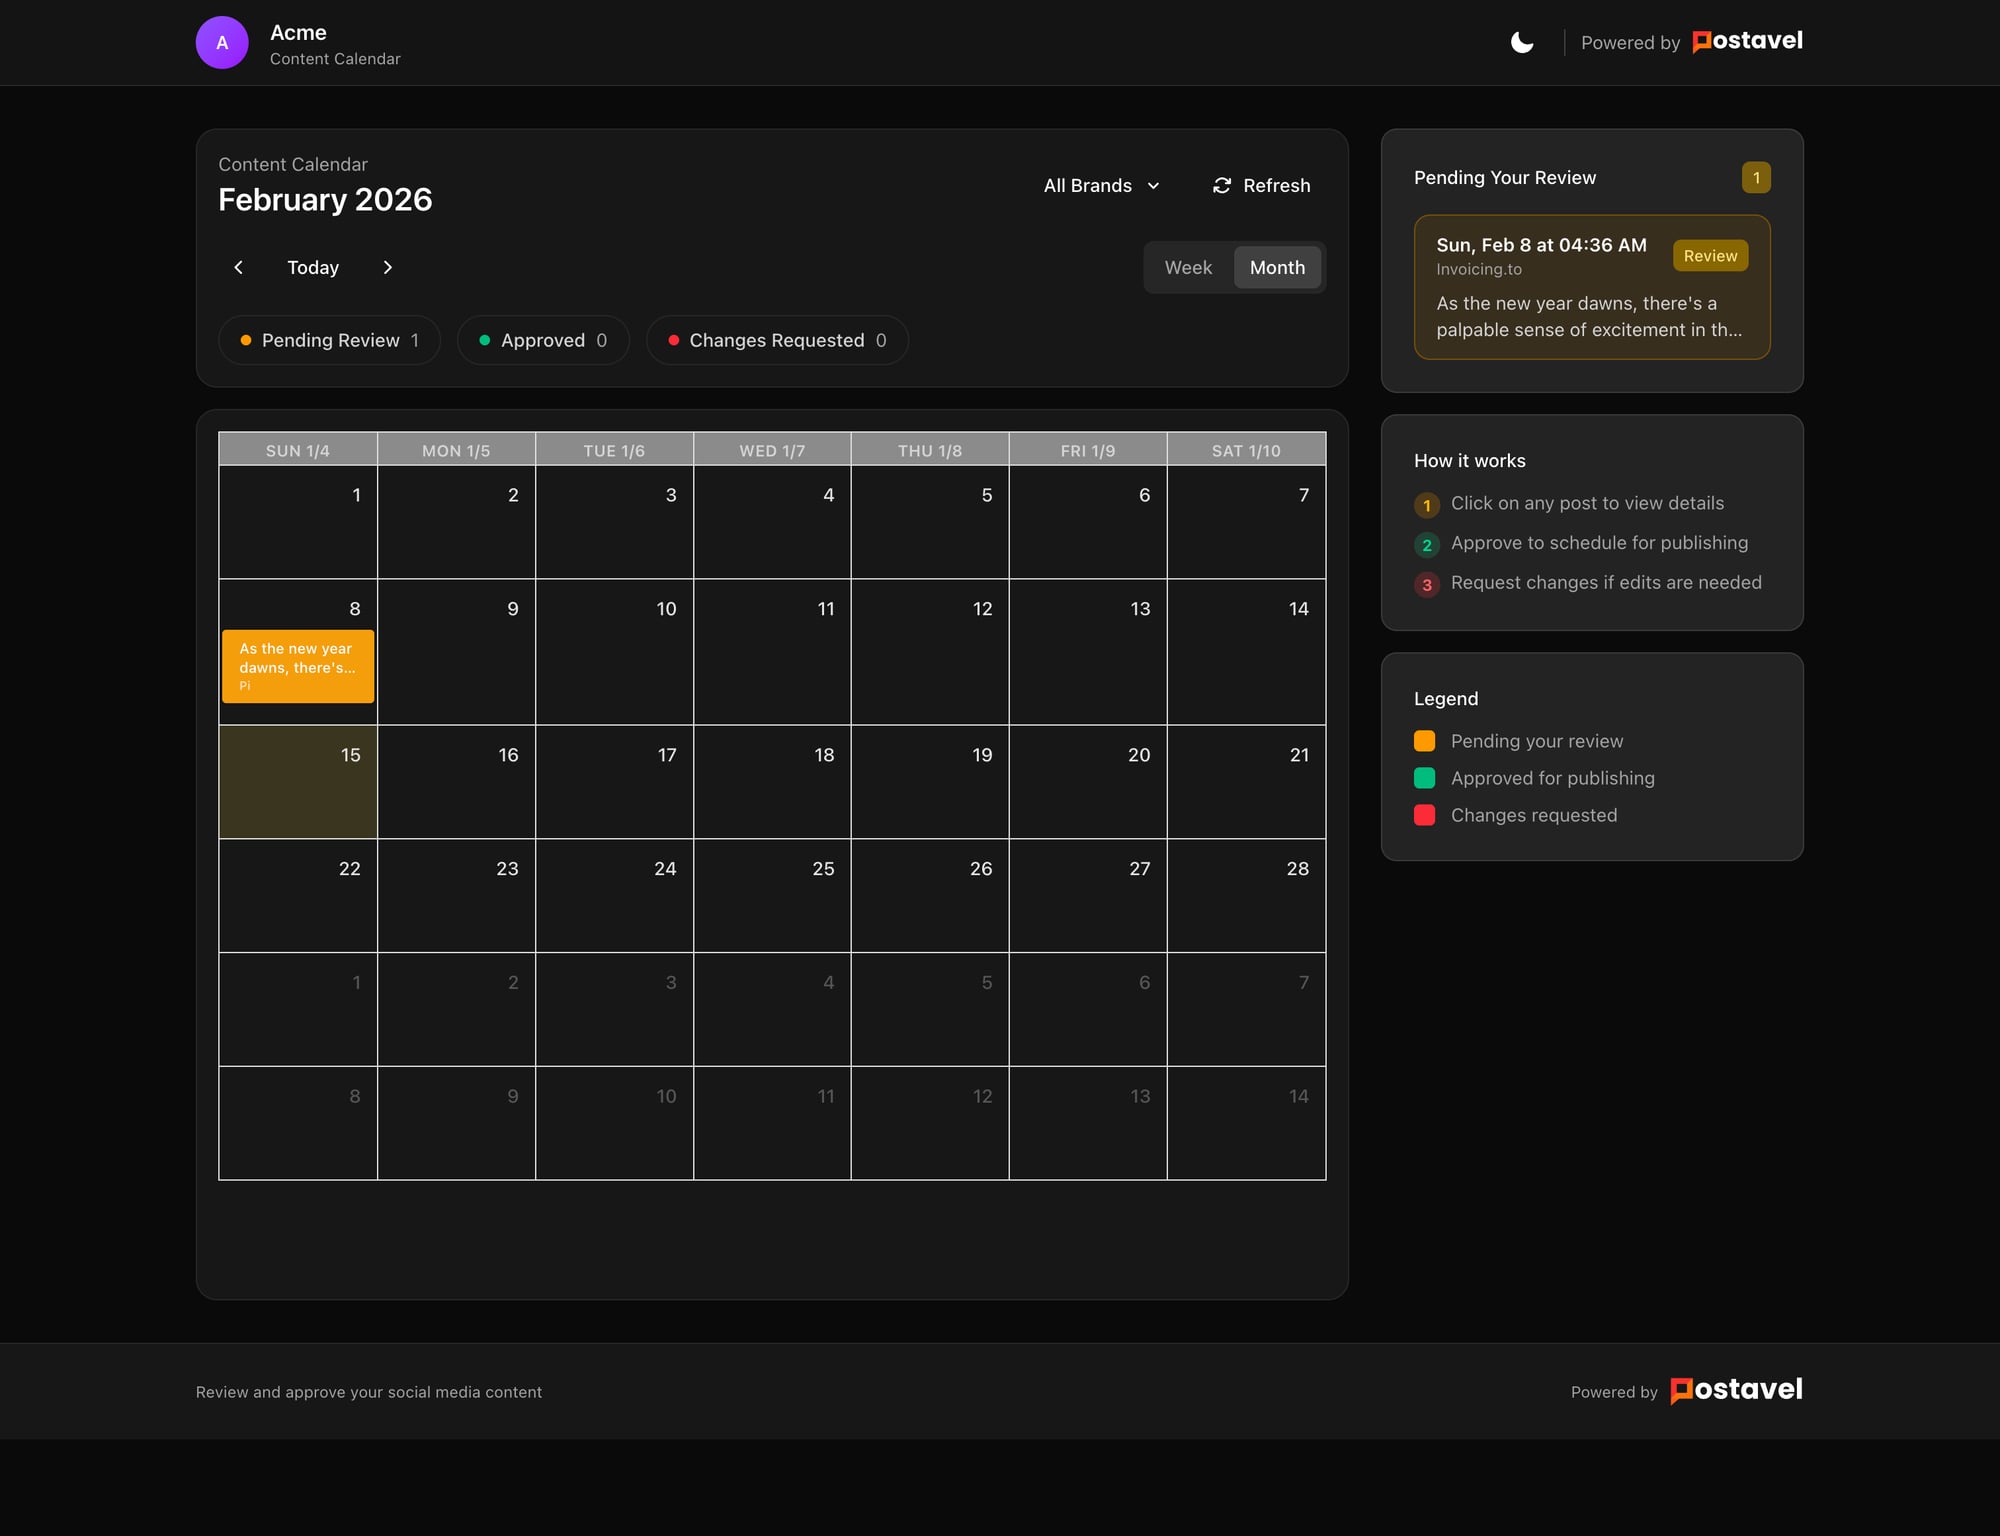The image size is (2000, 1536).
Task: Toggle dark mode moon icon
Action: [x=1522, y=42]
